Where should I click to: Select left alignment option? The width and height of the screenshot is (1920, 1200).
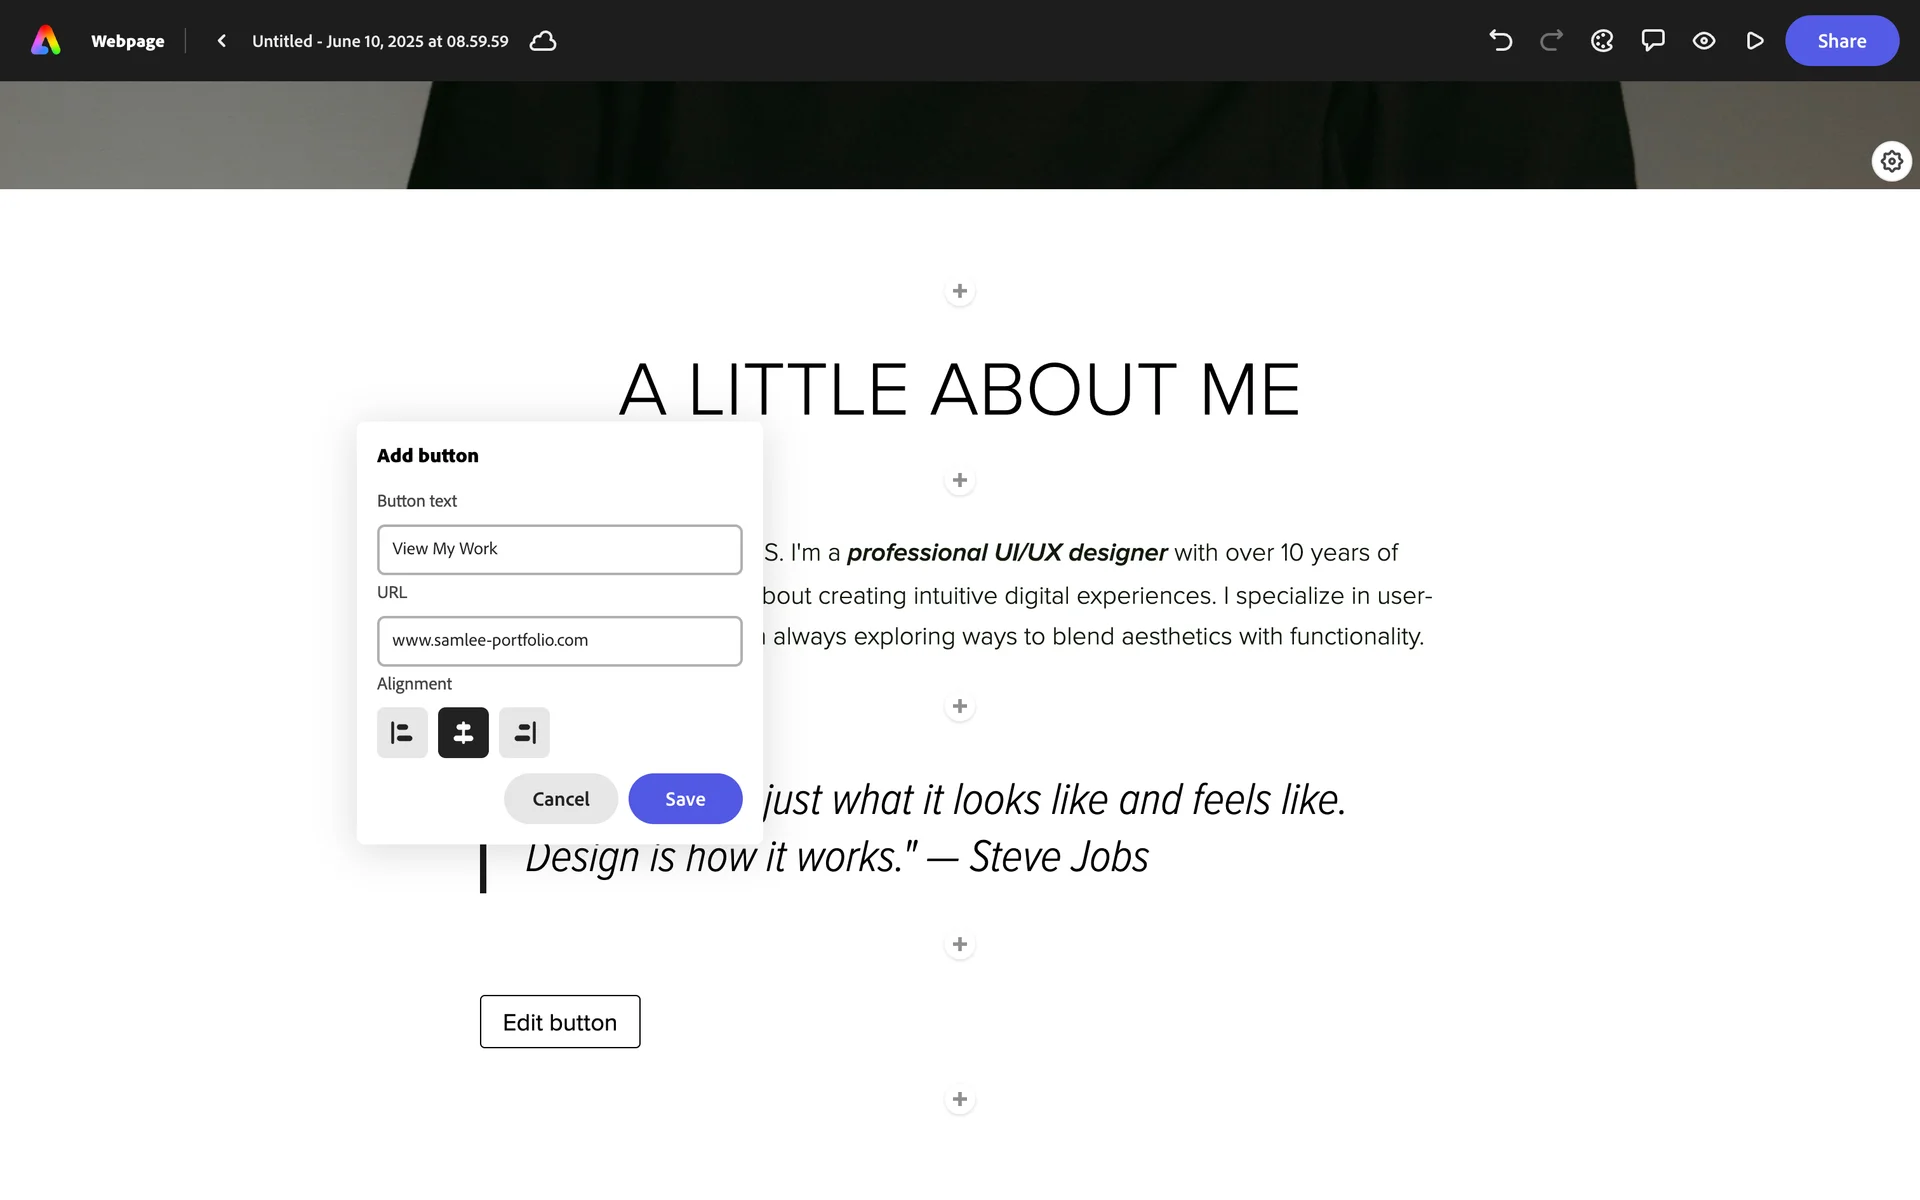[402, 733]
